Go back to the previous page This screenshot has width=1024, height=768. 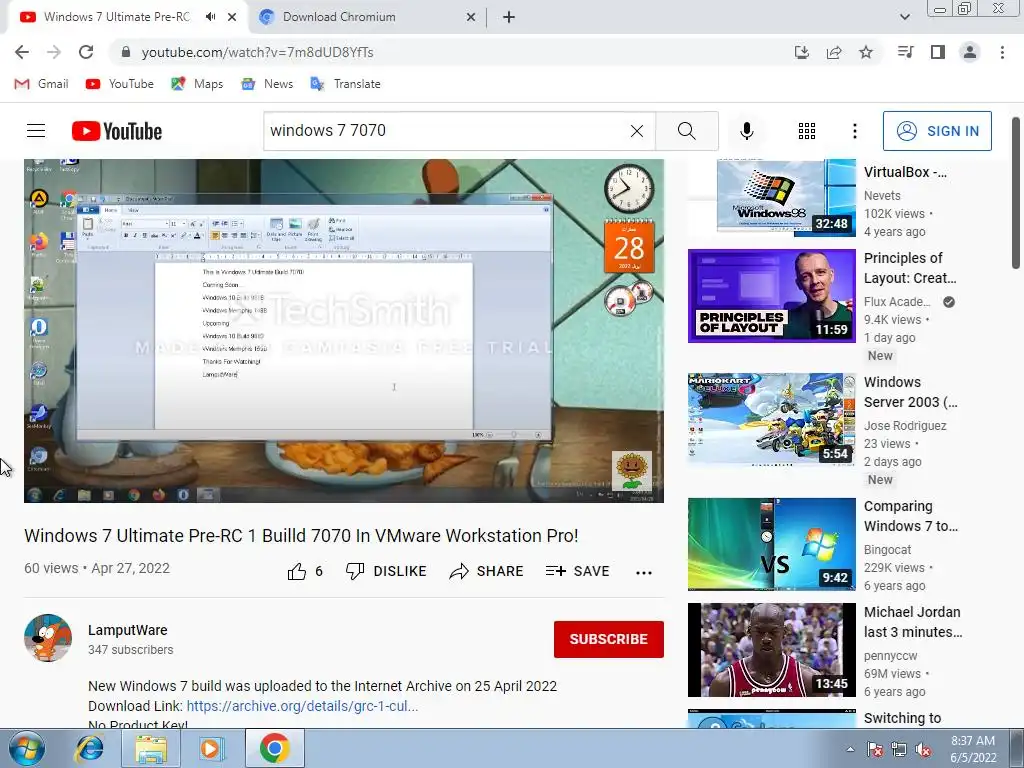coord(22,52)
